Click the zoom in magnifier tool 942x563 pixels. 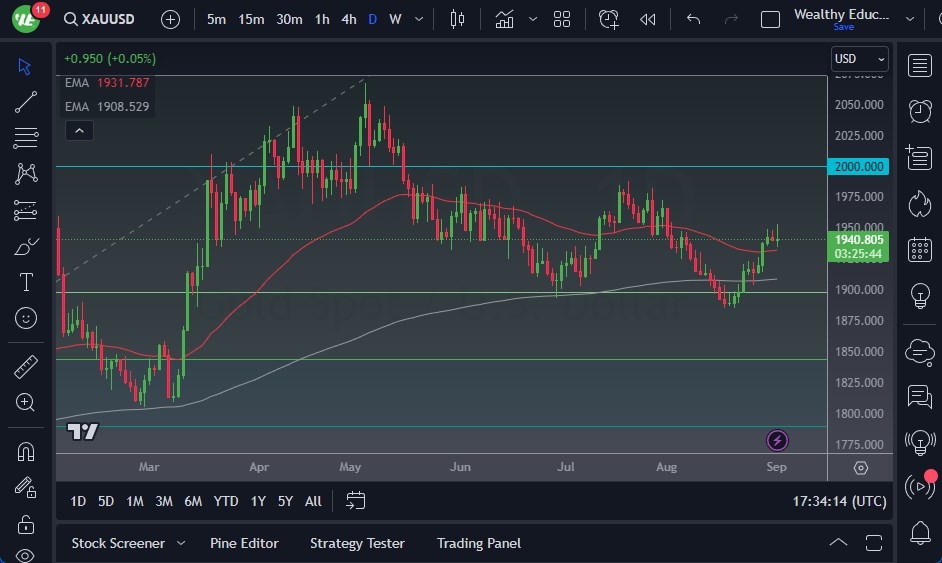(x=26, y=403)
